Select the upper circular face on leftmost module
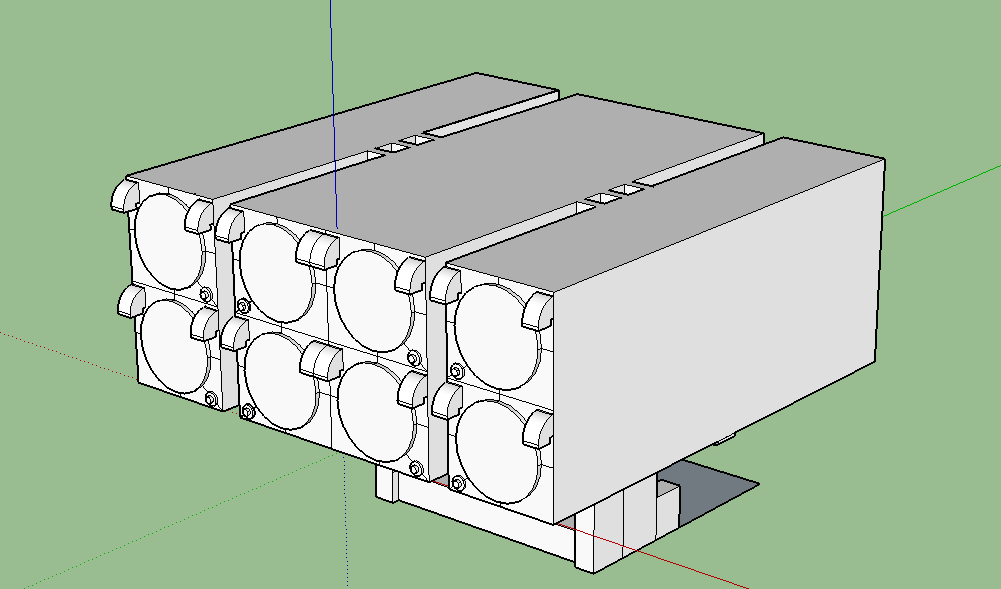 [165, 240]
